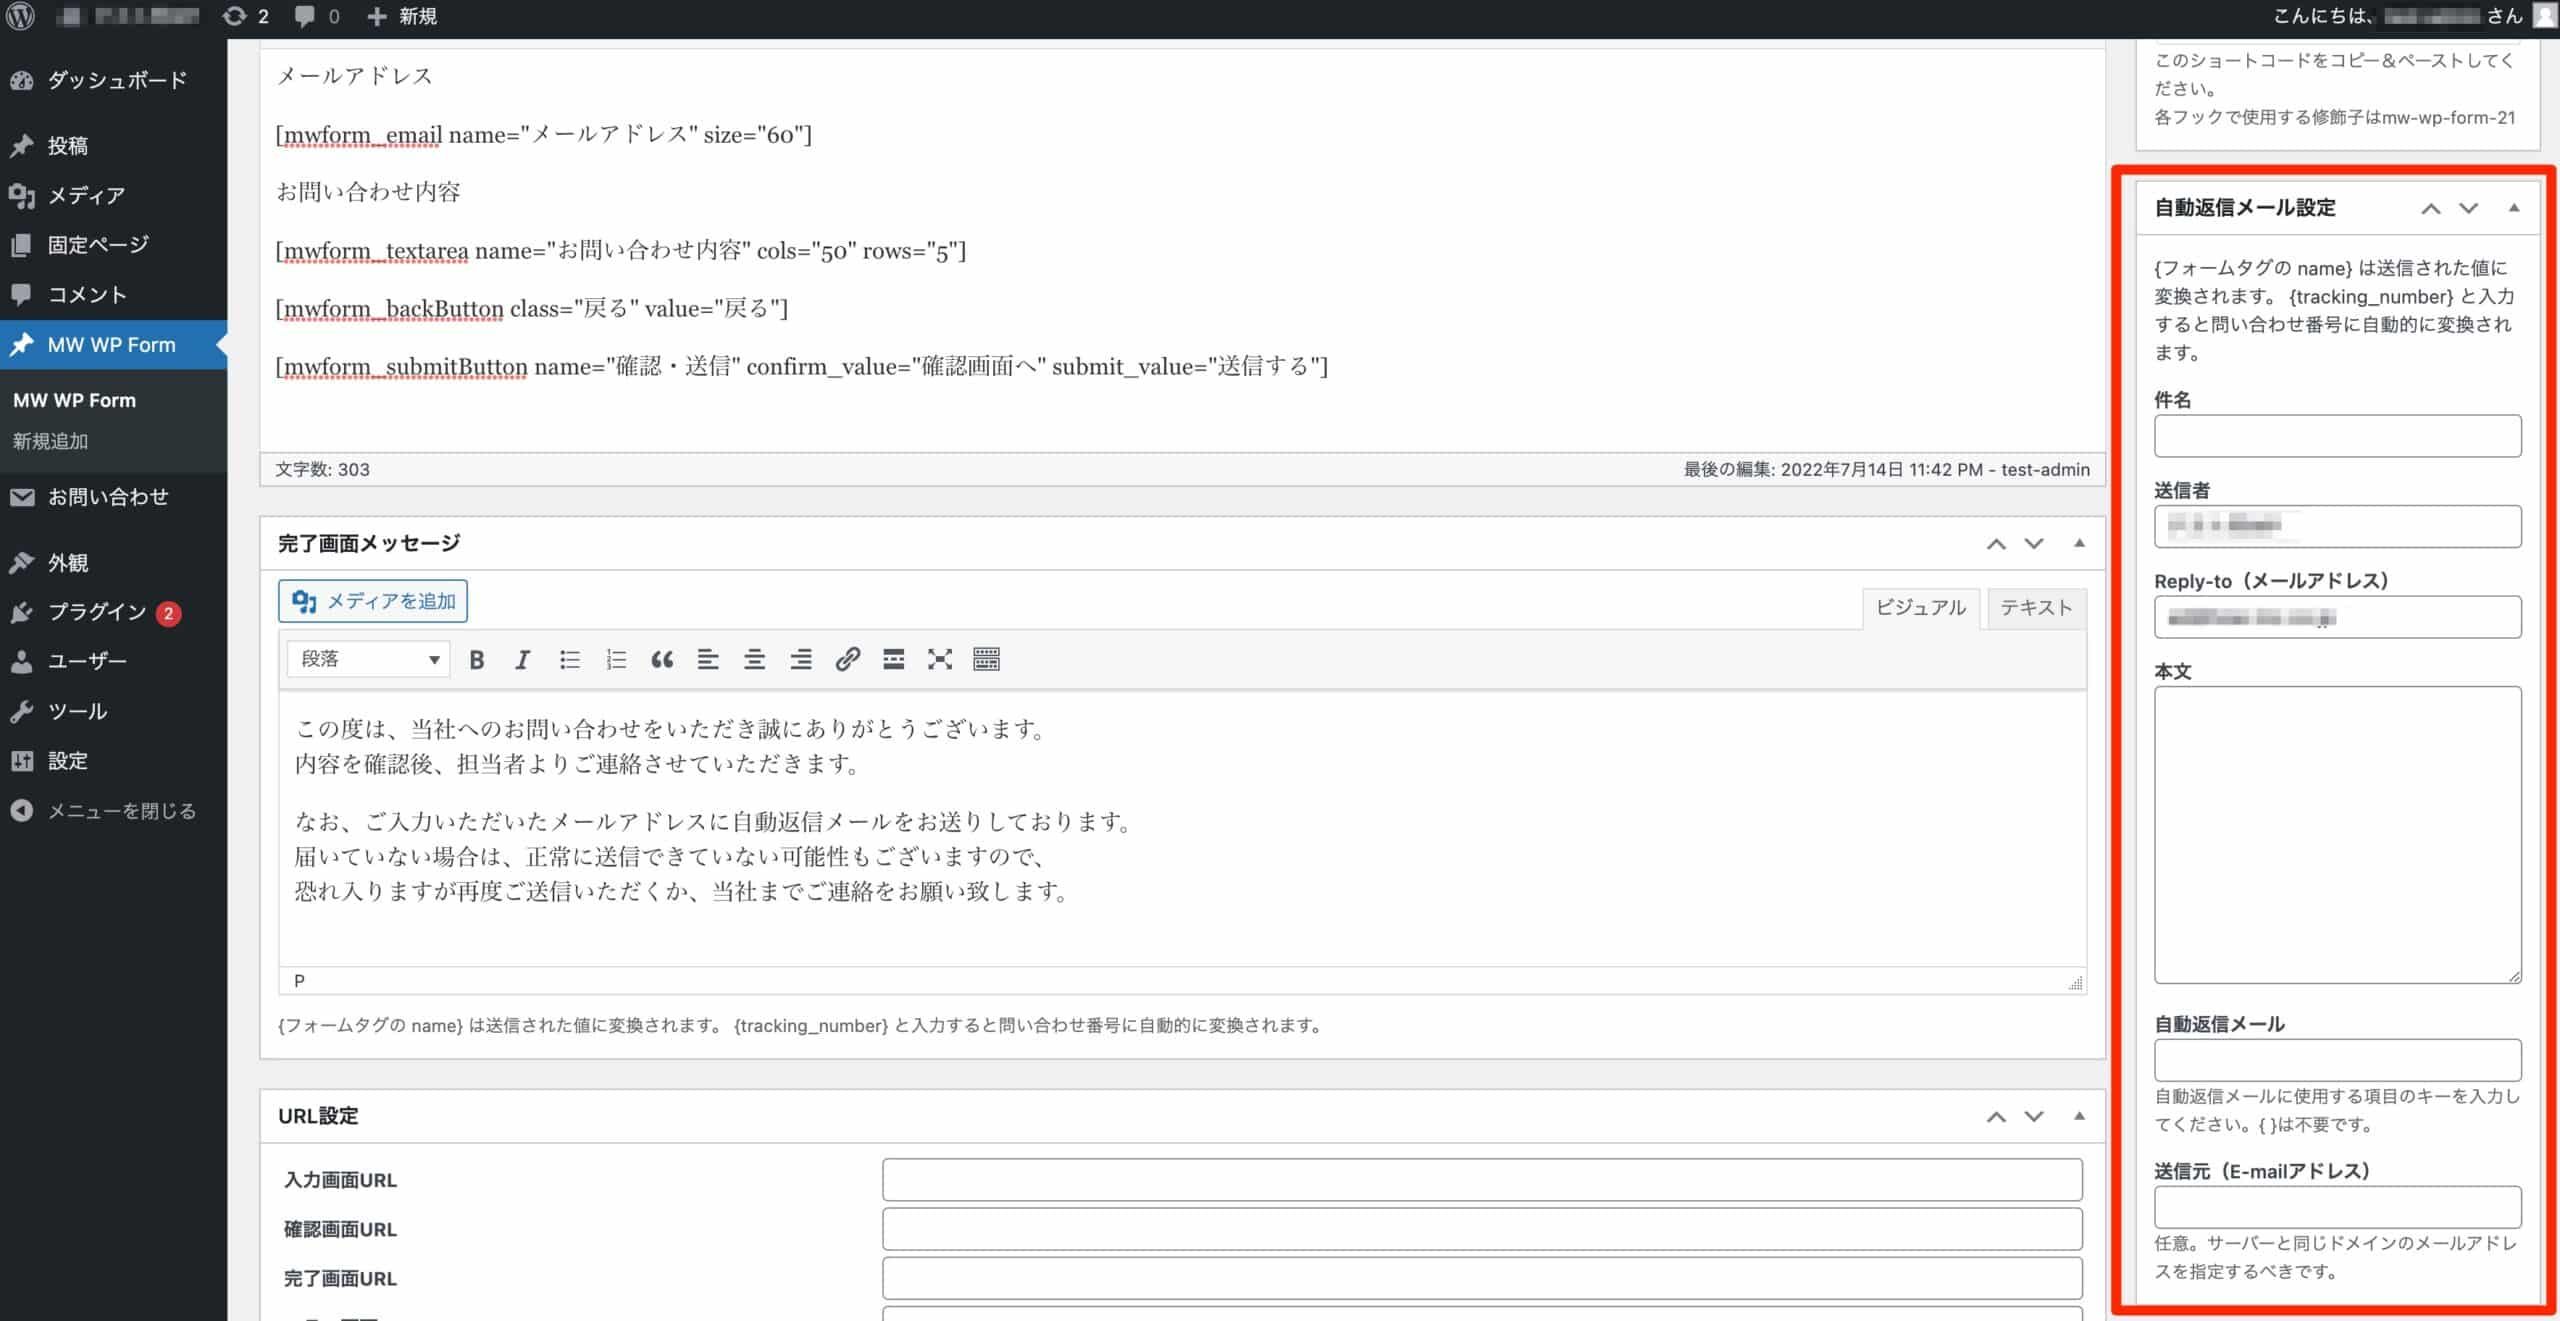
Task: Collapse the 自動返信メール設定 panel
Action: [2514, 208]
